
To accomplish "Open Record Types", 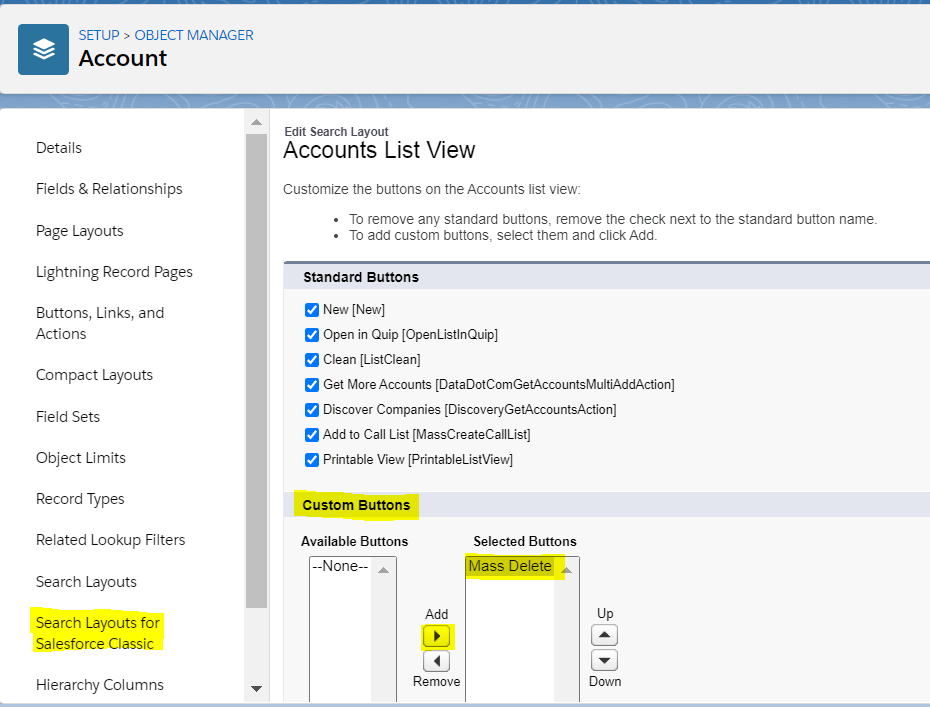I will [80, 499].
